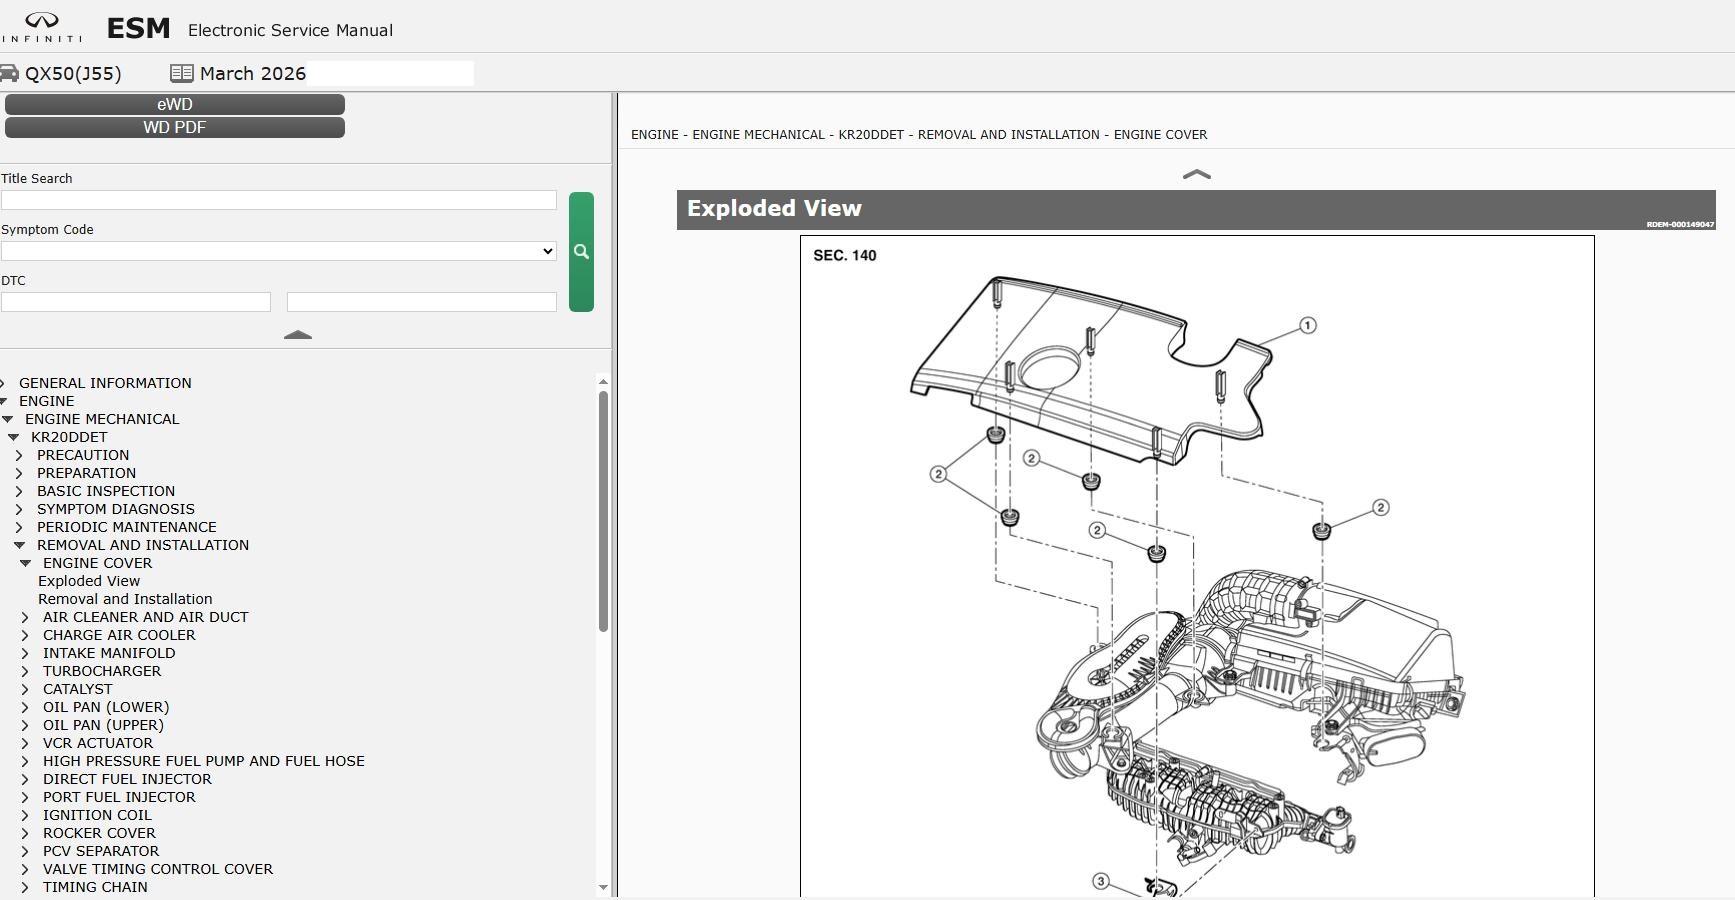1735x900 pixels.
Task: Click the QX50(J55) vehicle label
Action: [x=73, y=73]
